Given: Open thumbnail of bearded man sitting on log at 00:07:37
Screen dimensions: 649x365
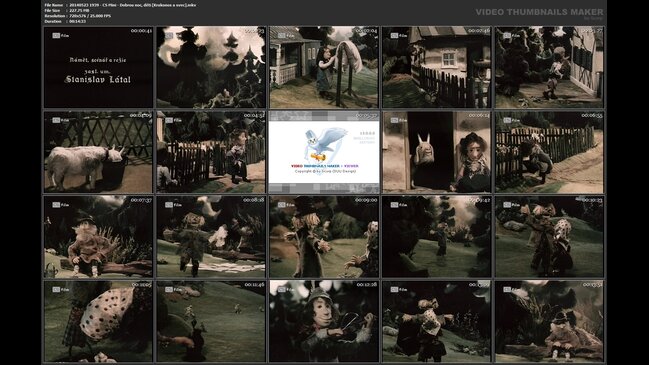Looking at the screenshot, I should click(x=98, y=237).
